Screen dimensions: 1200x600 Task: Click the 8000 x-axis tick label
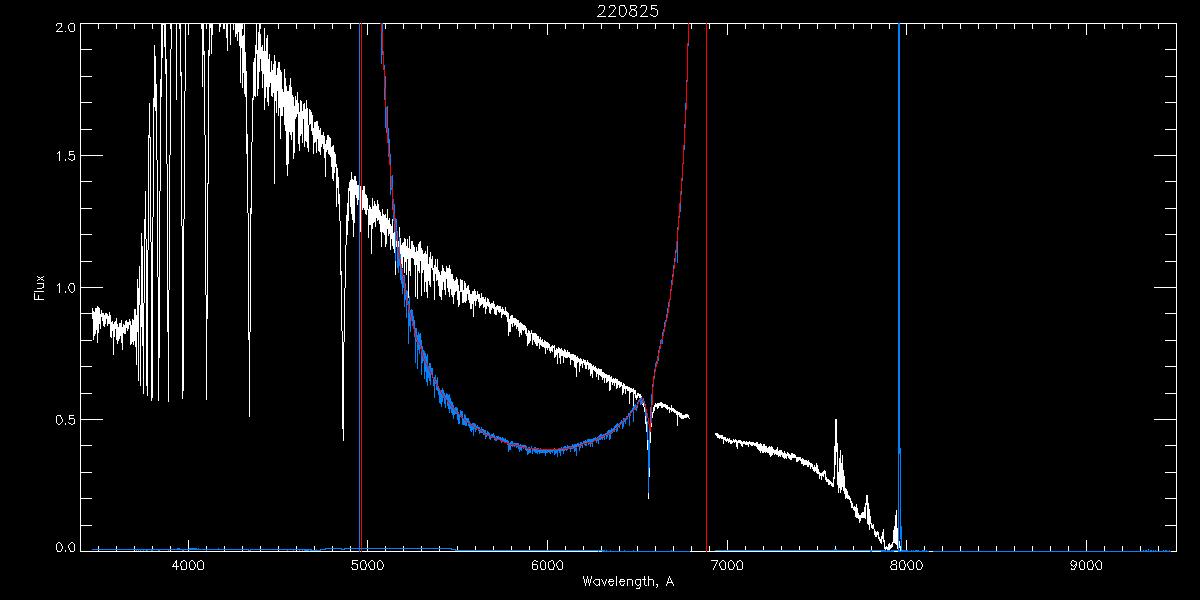pyautogui.click(x=906, y=566)
